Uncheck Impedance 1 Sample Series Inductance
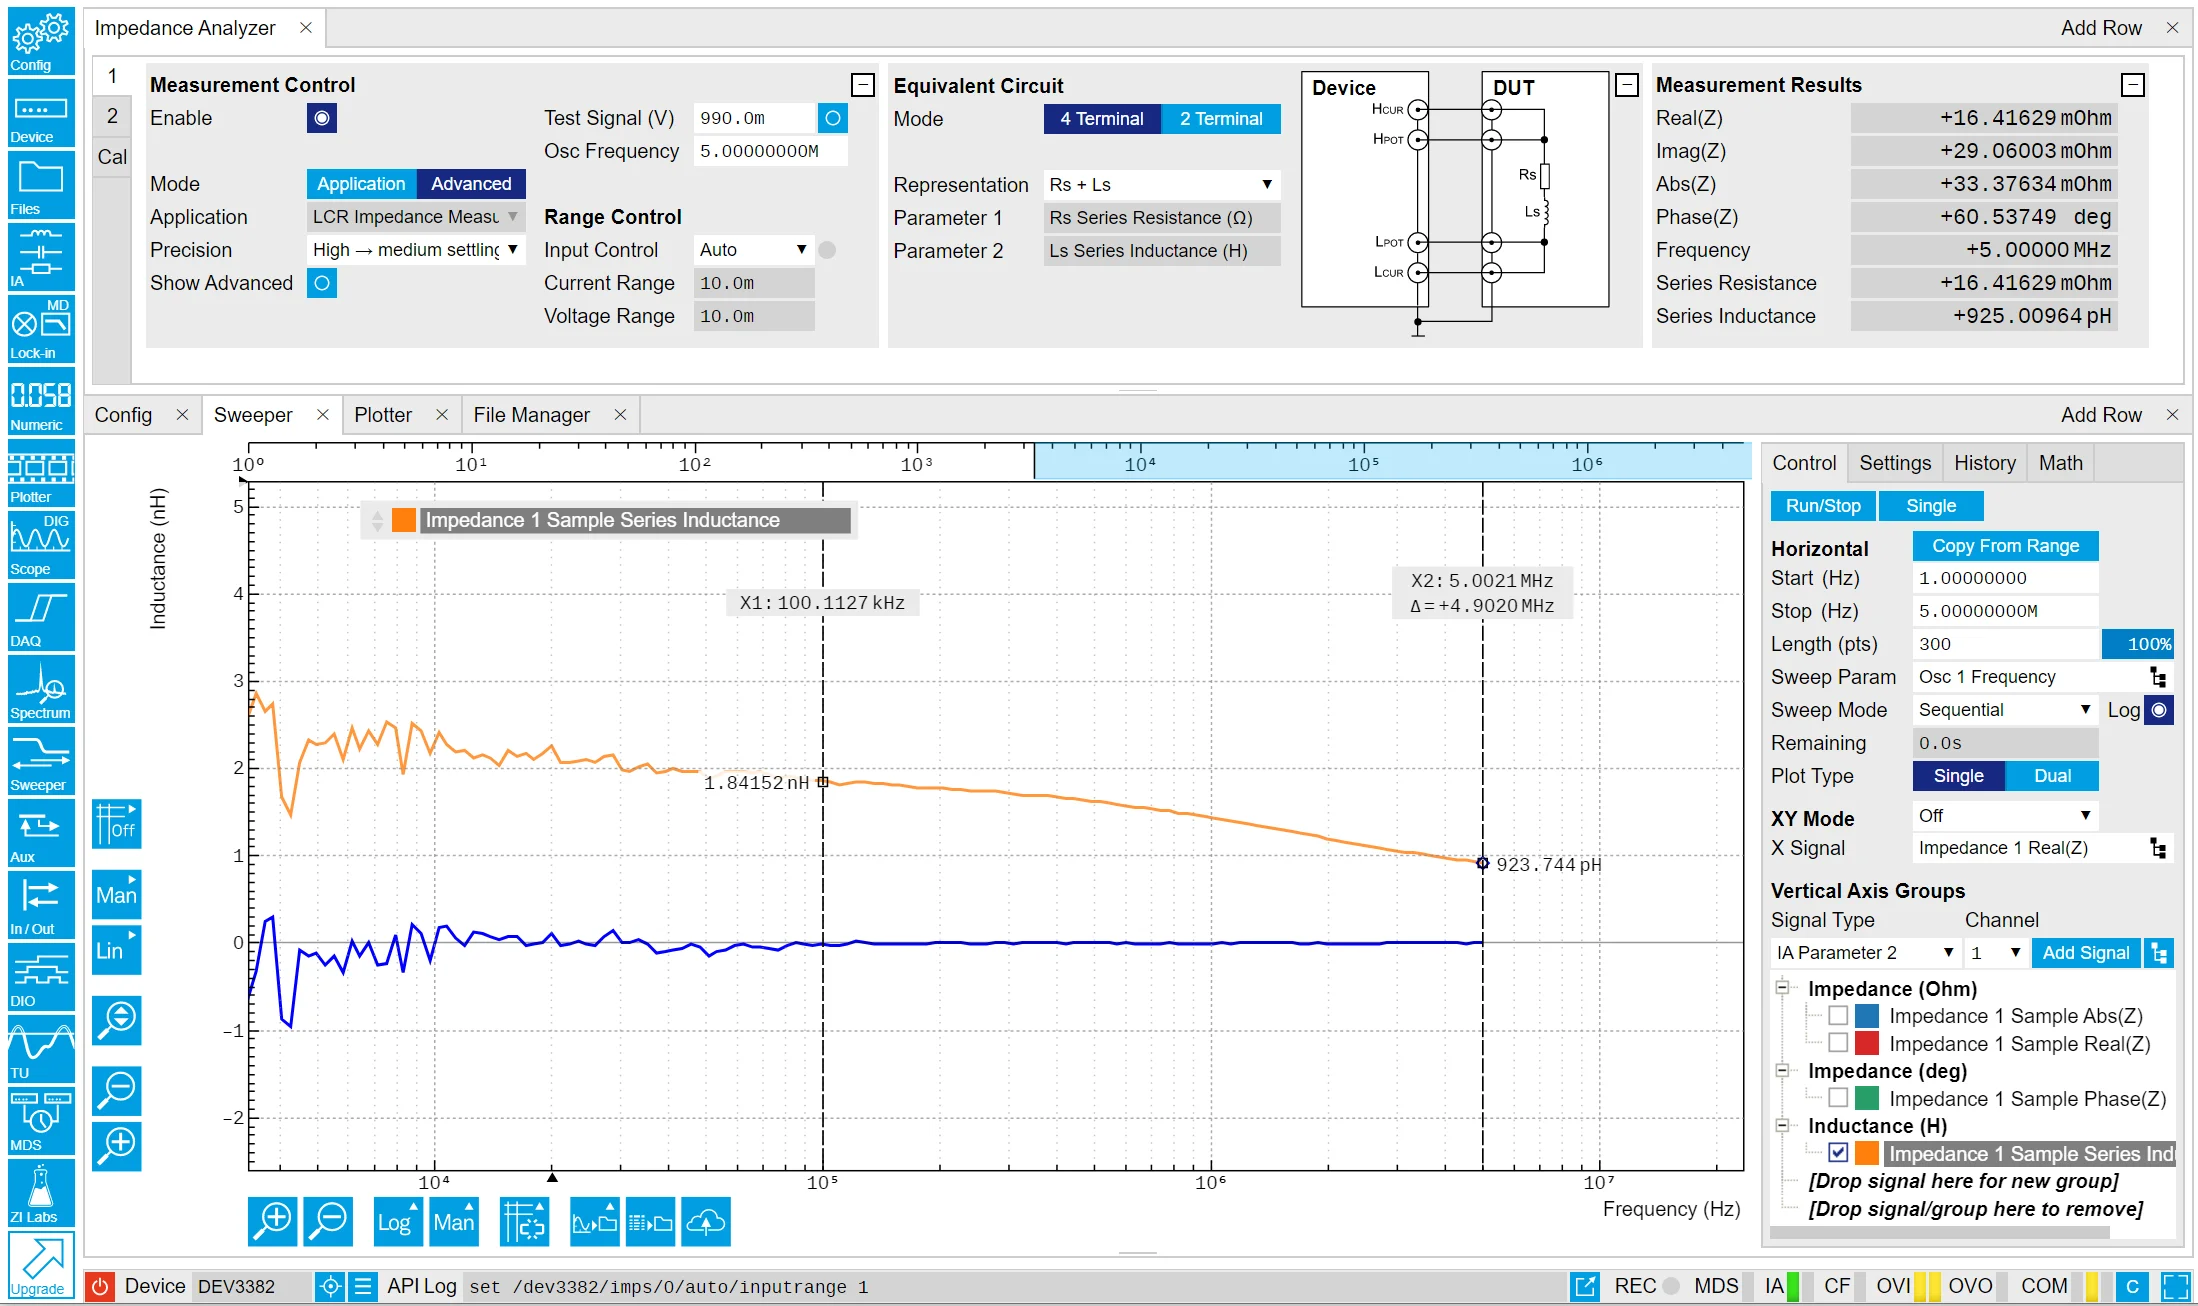 point(1838,1153)
